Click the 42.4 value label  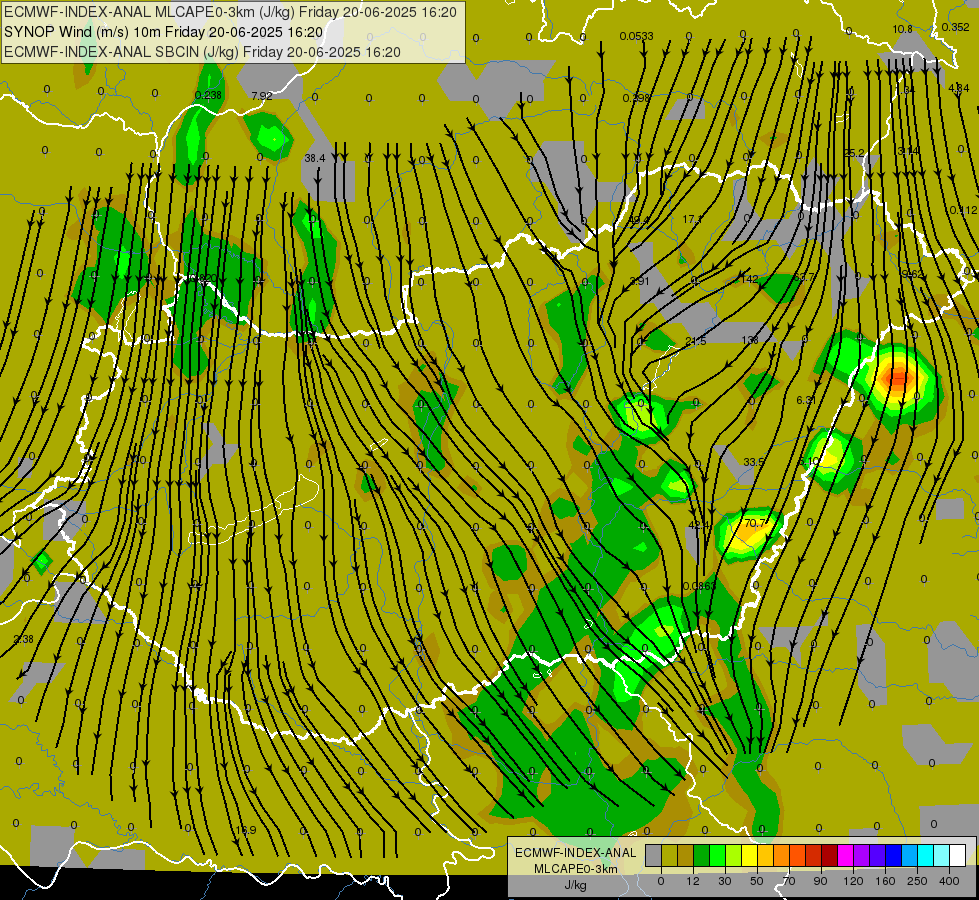point(699,525)
